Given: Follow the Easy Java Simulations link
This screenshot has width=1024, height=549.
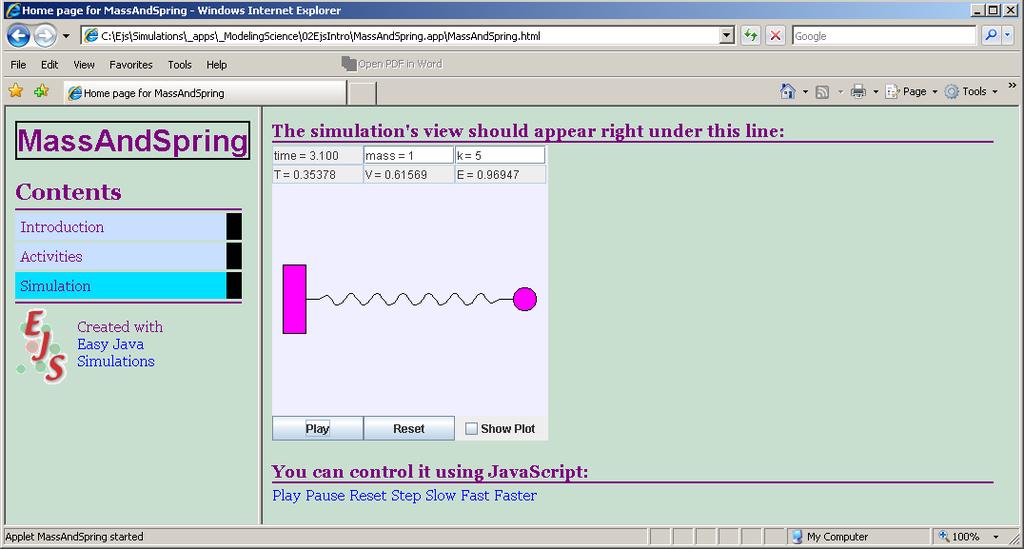Looking at the screenshot, I should coord(116,353).
